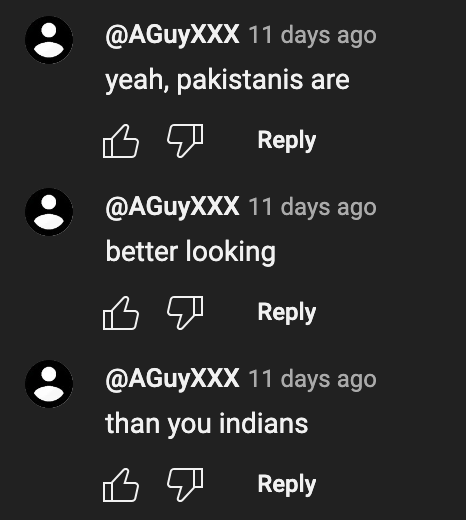Like the "better looking" comment
The image size is (466, 520).
click(121, 313)
